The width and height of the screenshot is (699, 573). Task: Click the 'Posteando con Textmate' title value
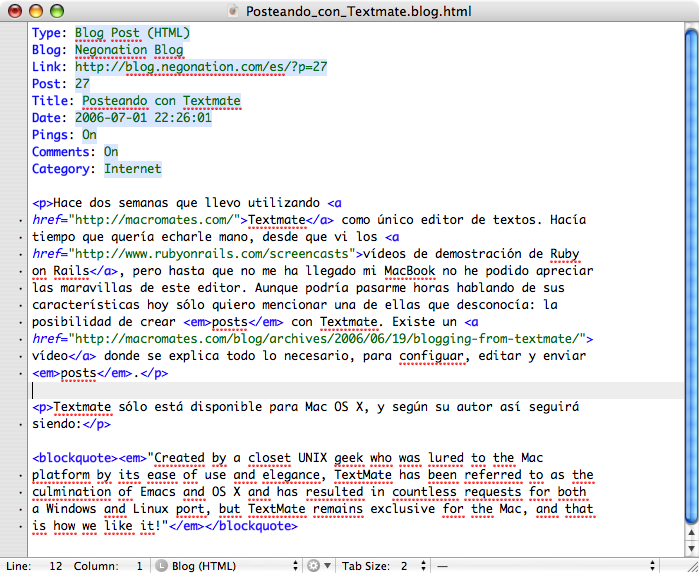point(161,101)
